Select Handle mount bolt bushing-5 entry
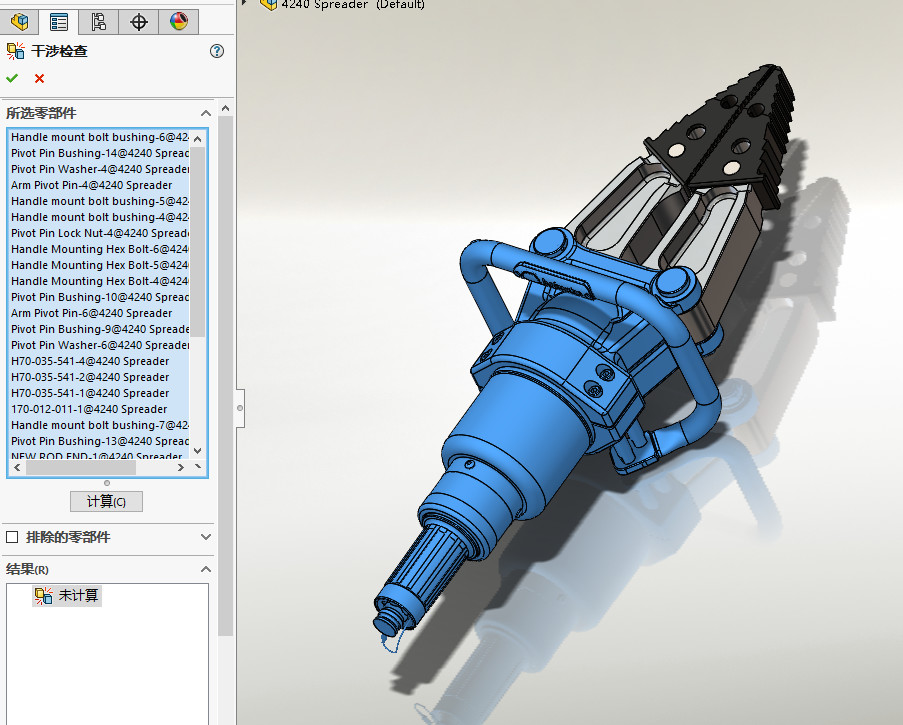The height and width of the screenshot is (725, 903). (100, 201)
